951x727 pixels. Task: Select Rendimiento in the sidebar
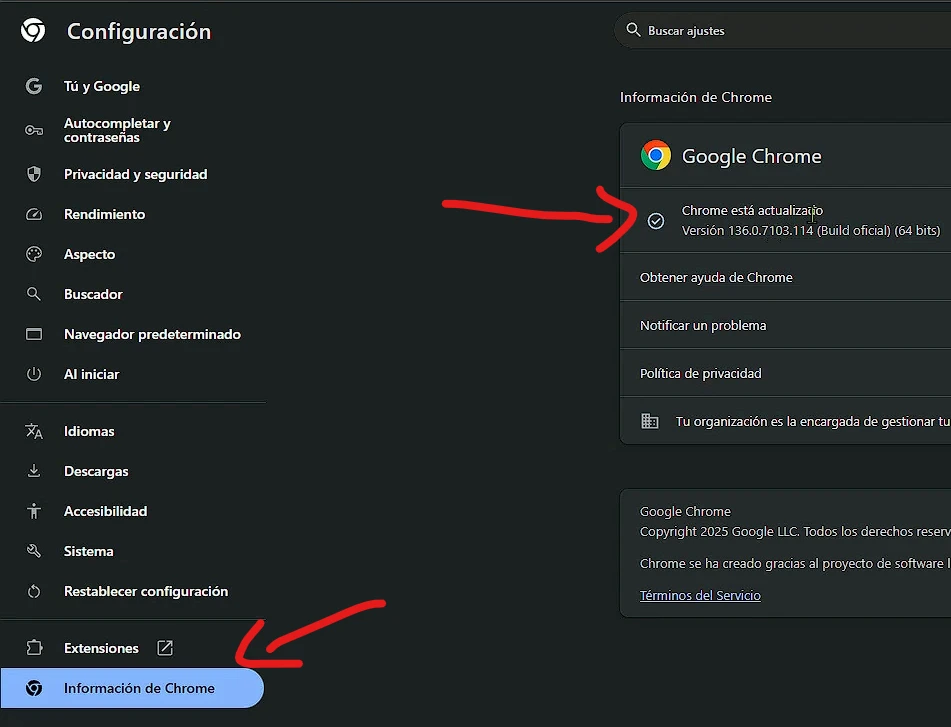pyautogui.click(x=104, y=214)
